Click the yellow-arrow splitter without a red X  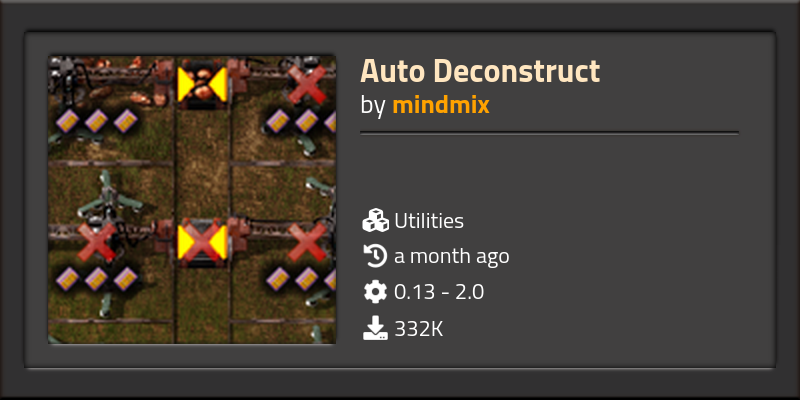(x=202, y=84)
